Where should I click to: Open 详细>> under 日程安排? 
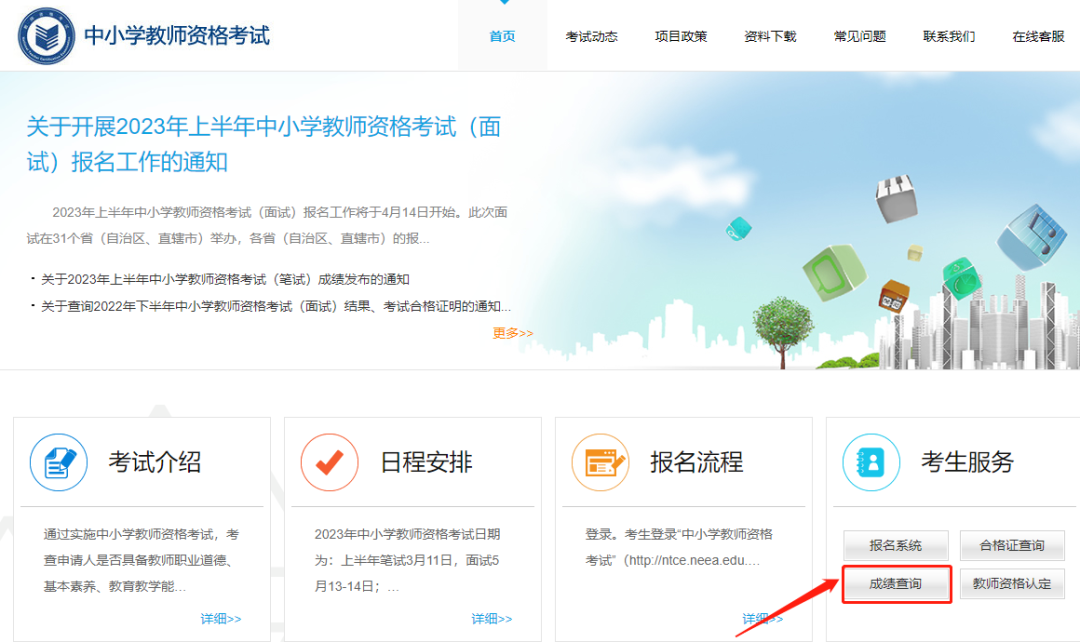pyautogui.click(x=492, y=619)
